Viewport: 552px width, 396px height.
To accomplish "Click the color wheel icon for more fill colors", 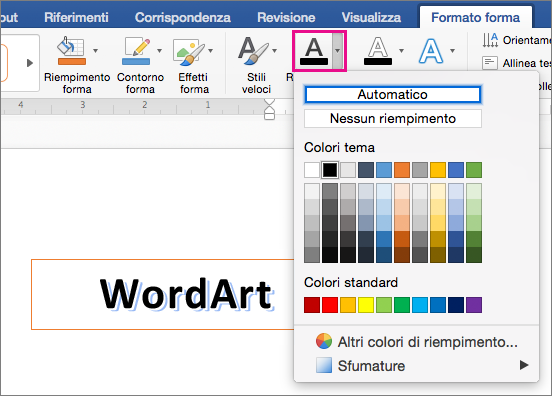I will 324,341.
